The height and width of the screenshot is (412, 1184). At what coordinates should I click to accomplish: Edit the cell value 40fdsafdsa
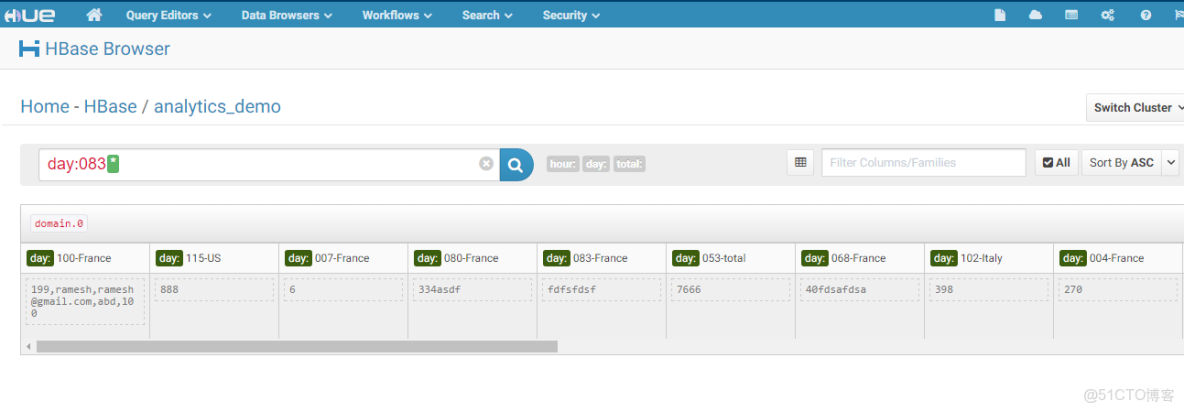coord(859,290)
